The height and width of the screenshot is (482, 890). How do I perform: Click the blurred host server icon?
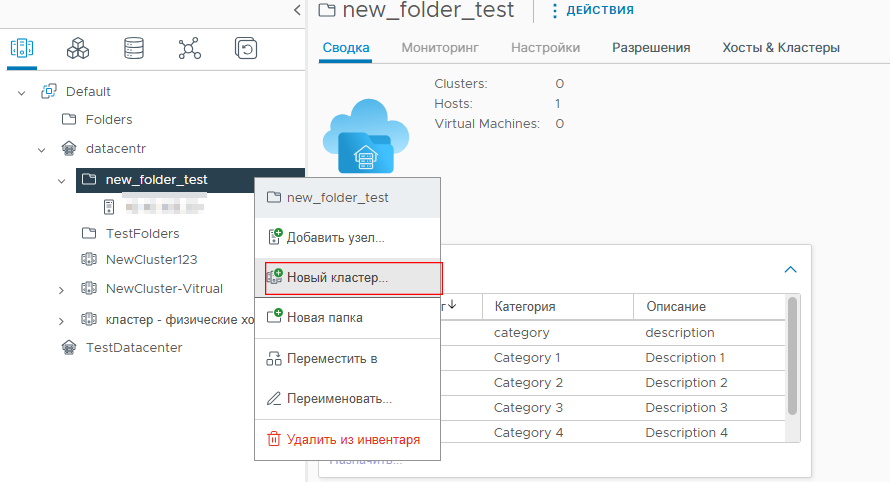point(109,207)
